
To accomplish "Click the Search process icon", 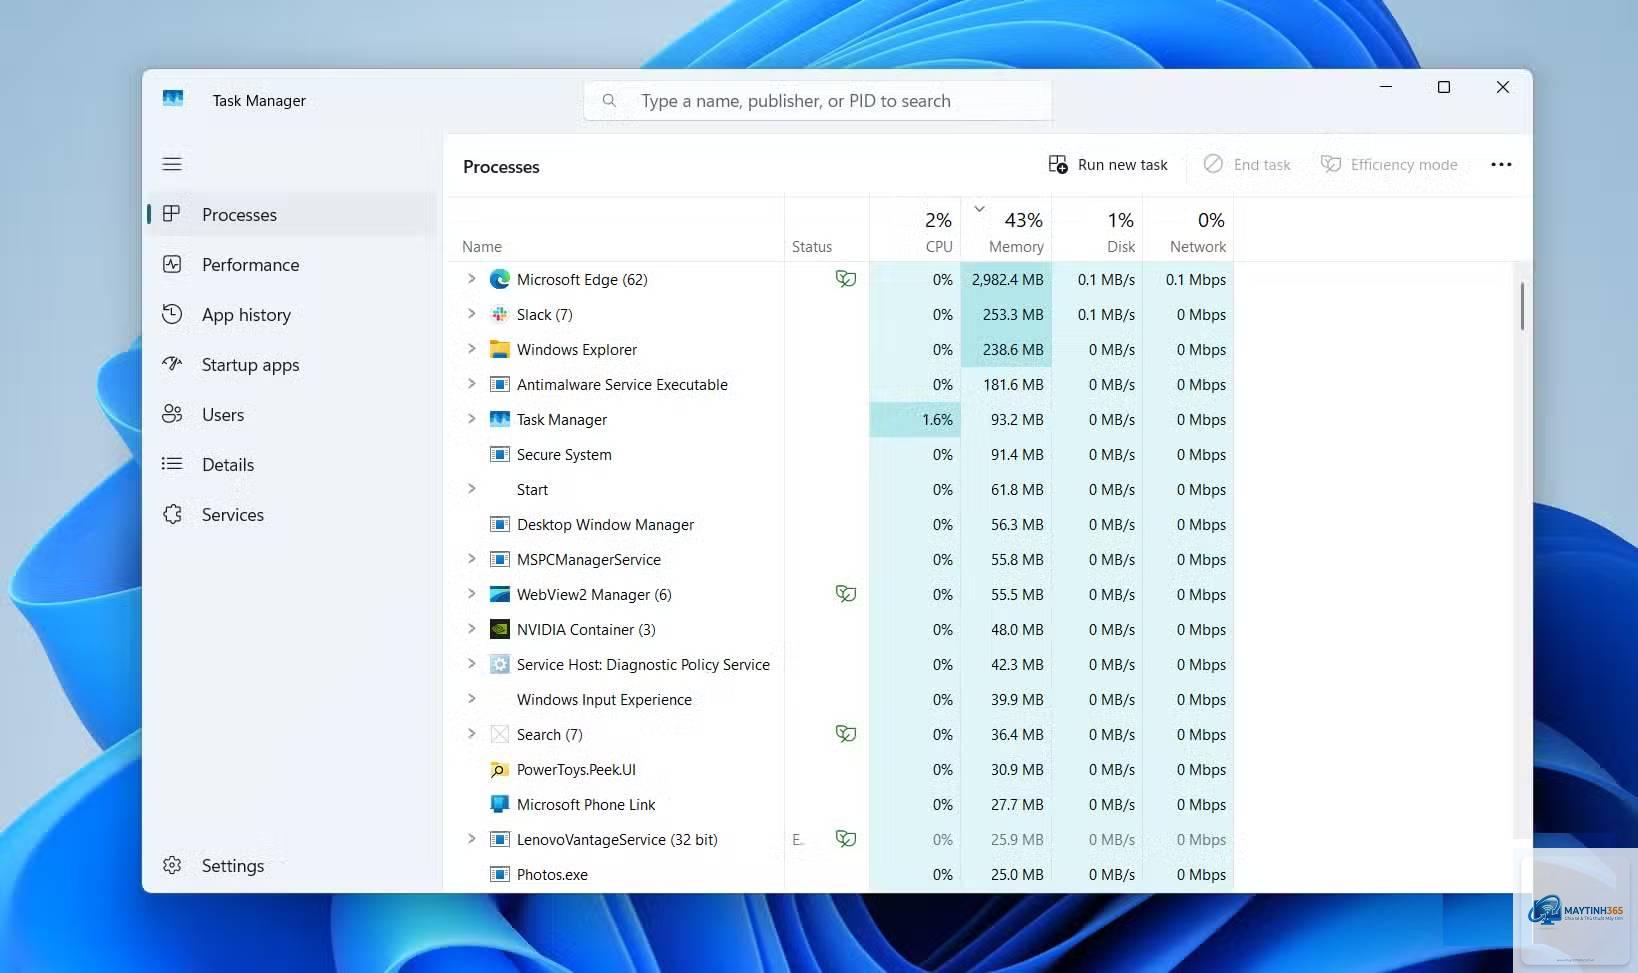I will [499, 734].
